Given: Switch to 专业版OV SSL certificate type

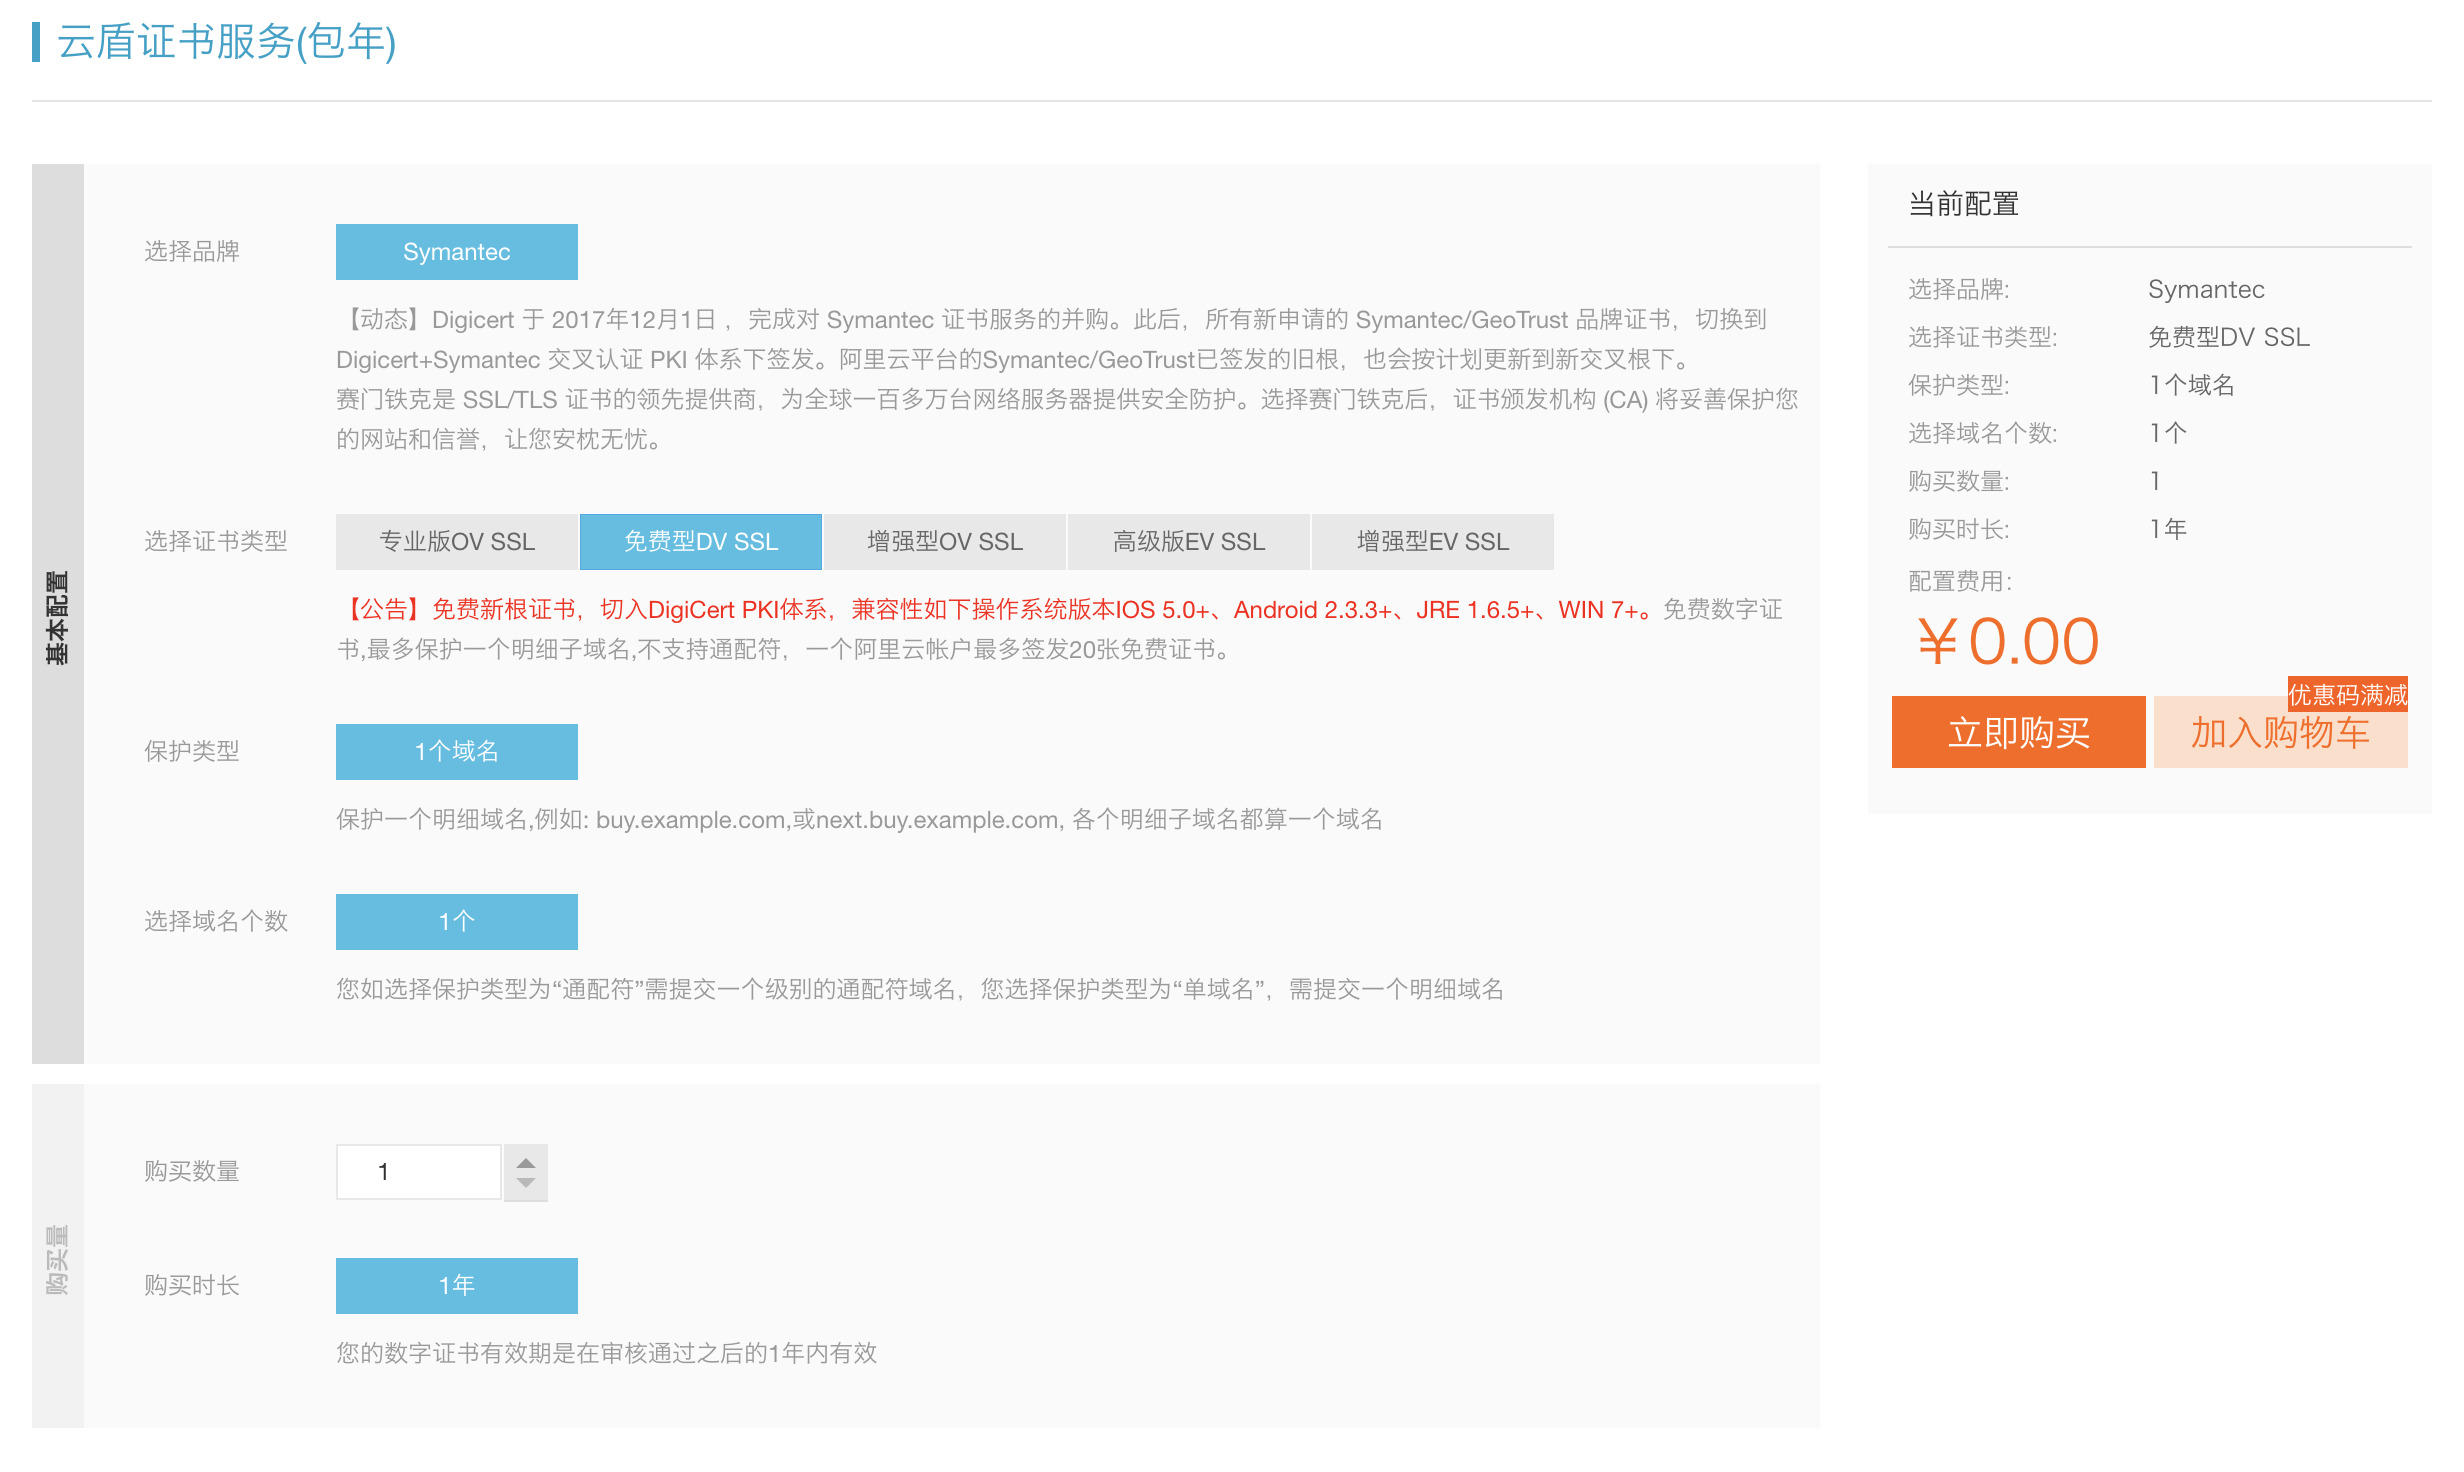Looking at the screenshot, I should [x=456, y=541].
